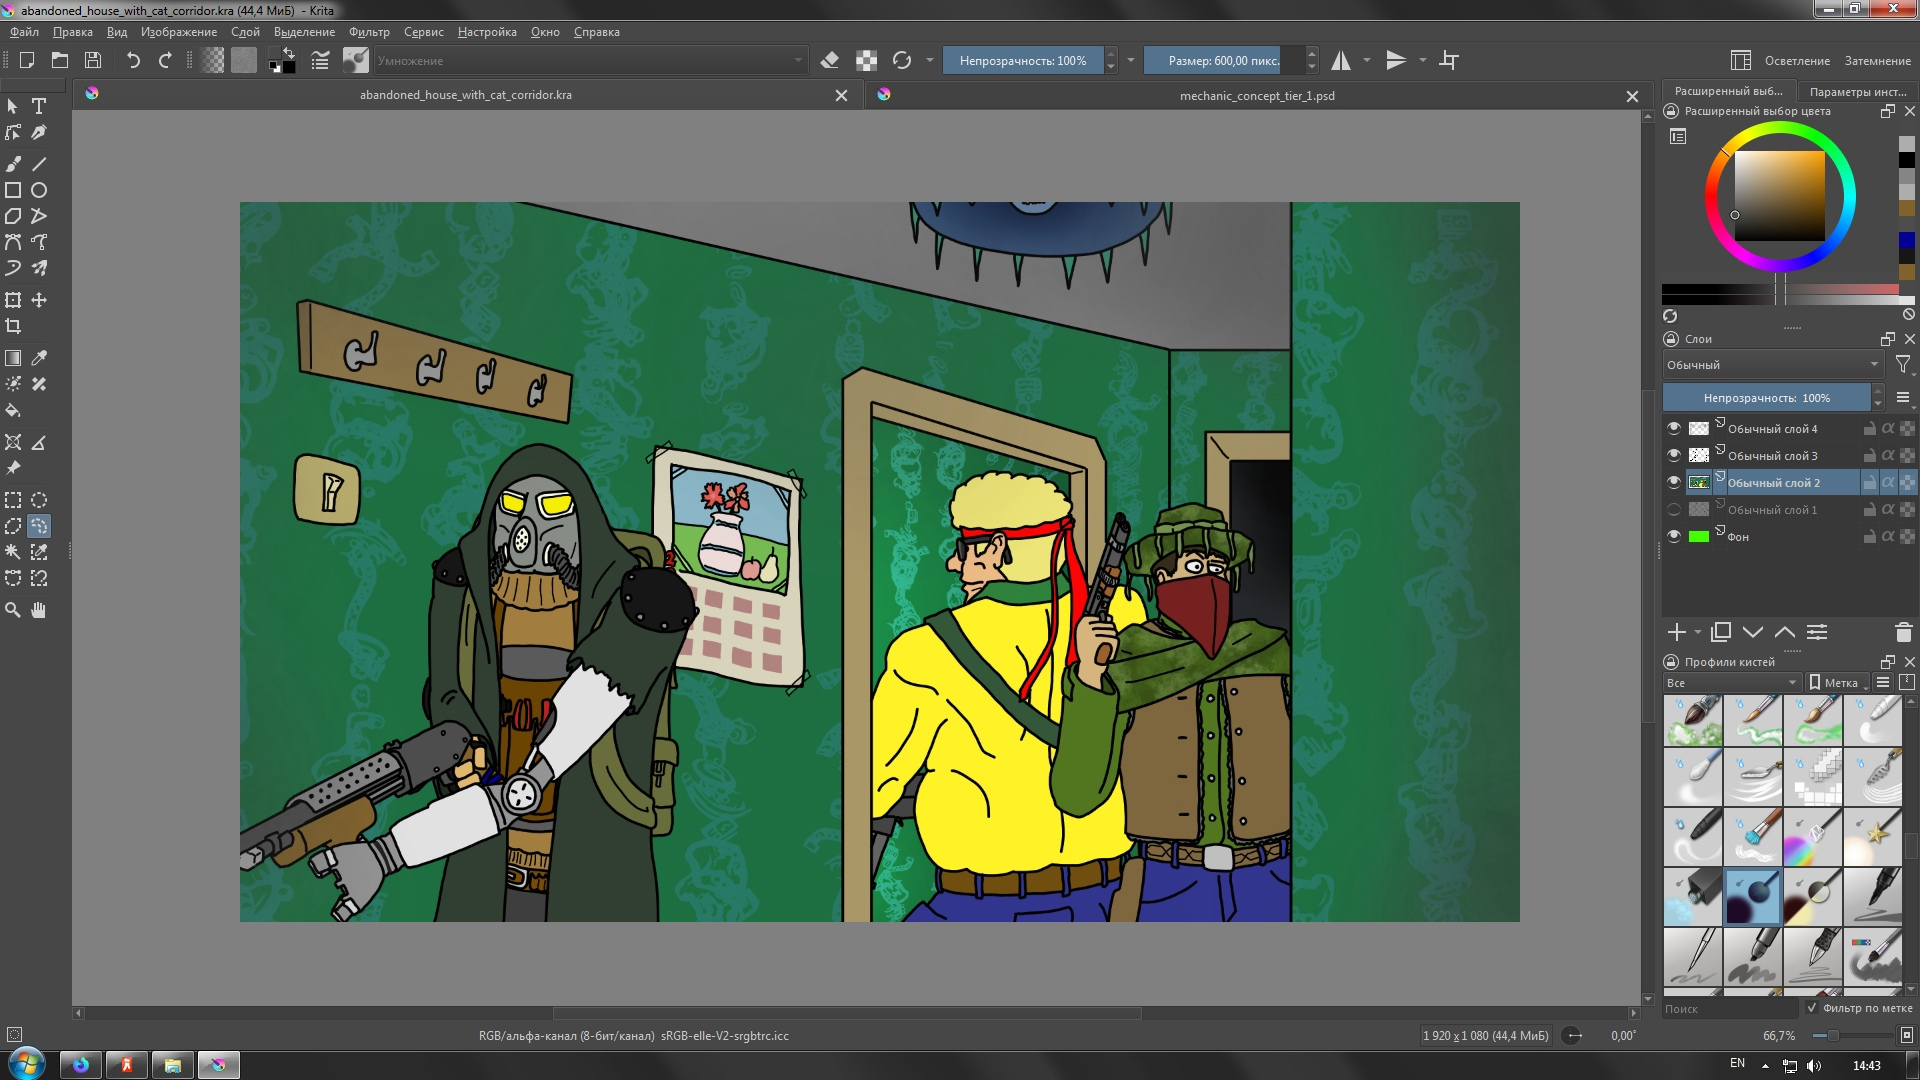
Task: Toggle eraser mode in toolbar
Action: (x=829, y=61)
